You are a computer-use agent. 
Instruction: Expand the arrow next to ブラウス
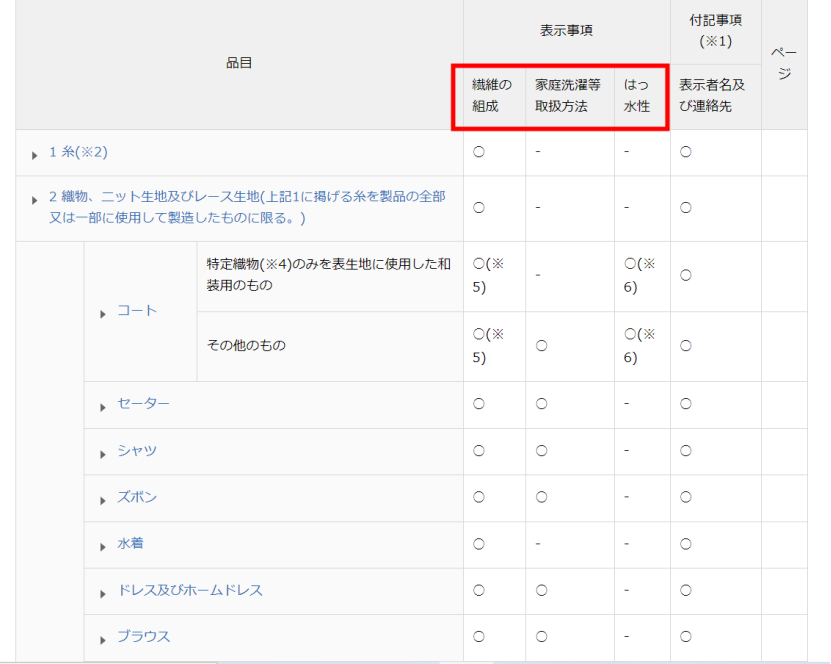tap(103, 639)
